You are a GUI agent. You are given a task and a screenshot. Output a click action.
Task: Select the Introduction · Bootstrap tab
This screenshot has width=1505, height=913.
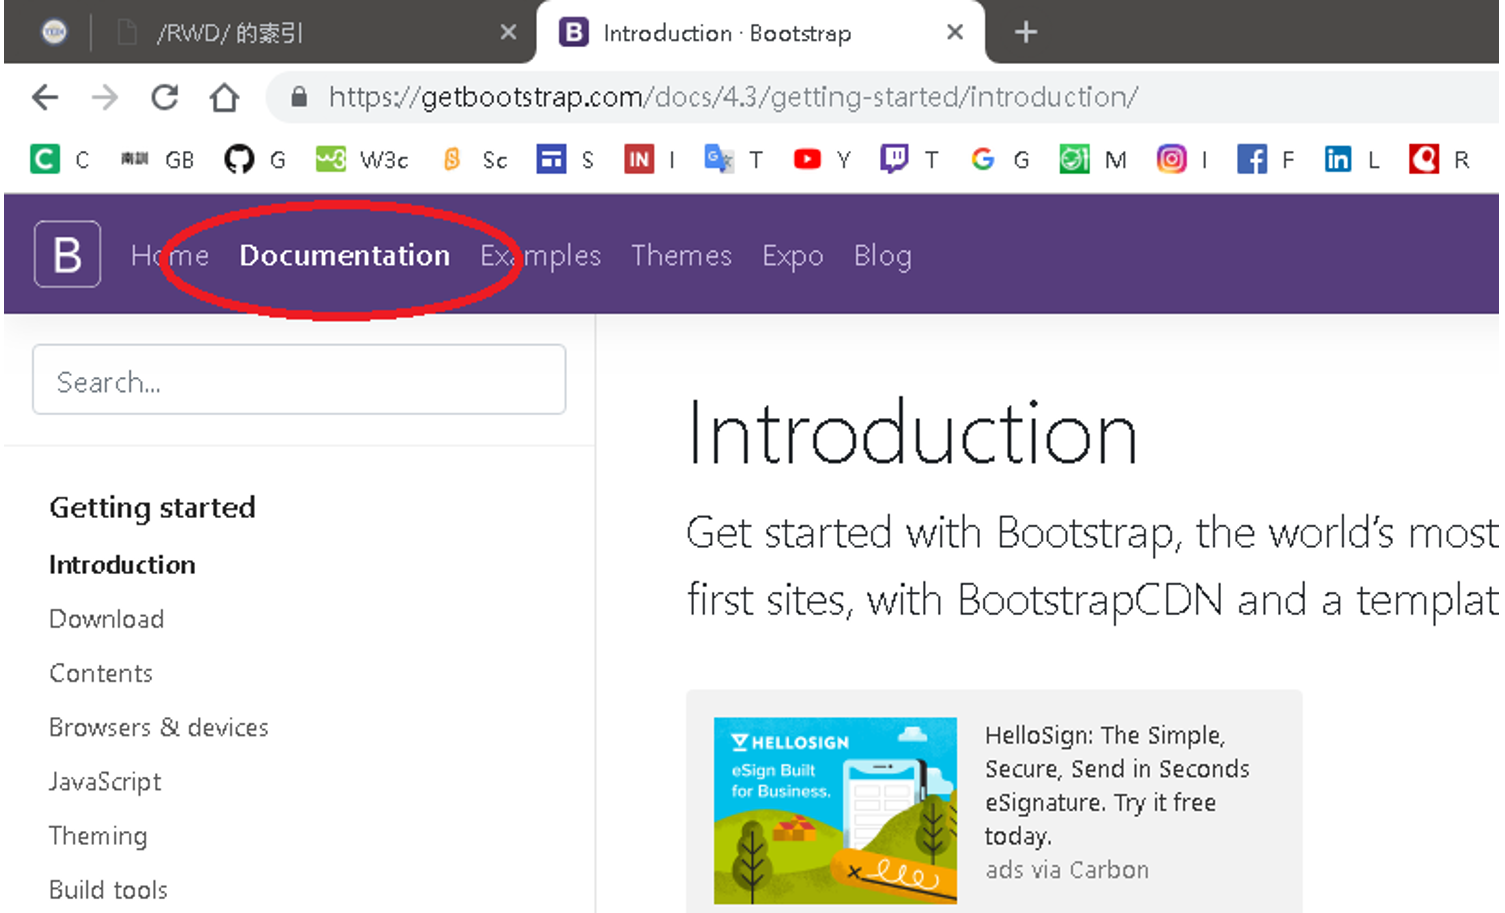[x=760, y=33]
